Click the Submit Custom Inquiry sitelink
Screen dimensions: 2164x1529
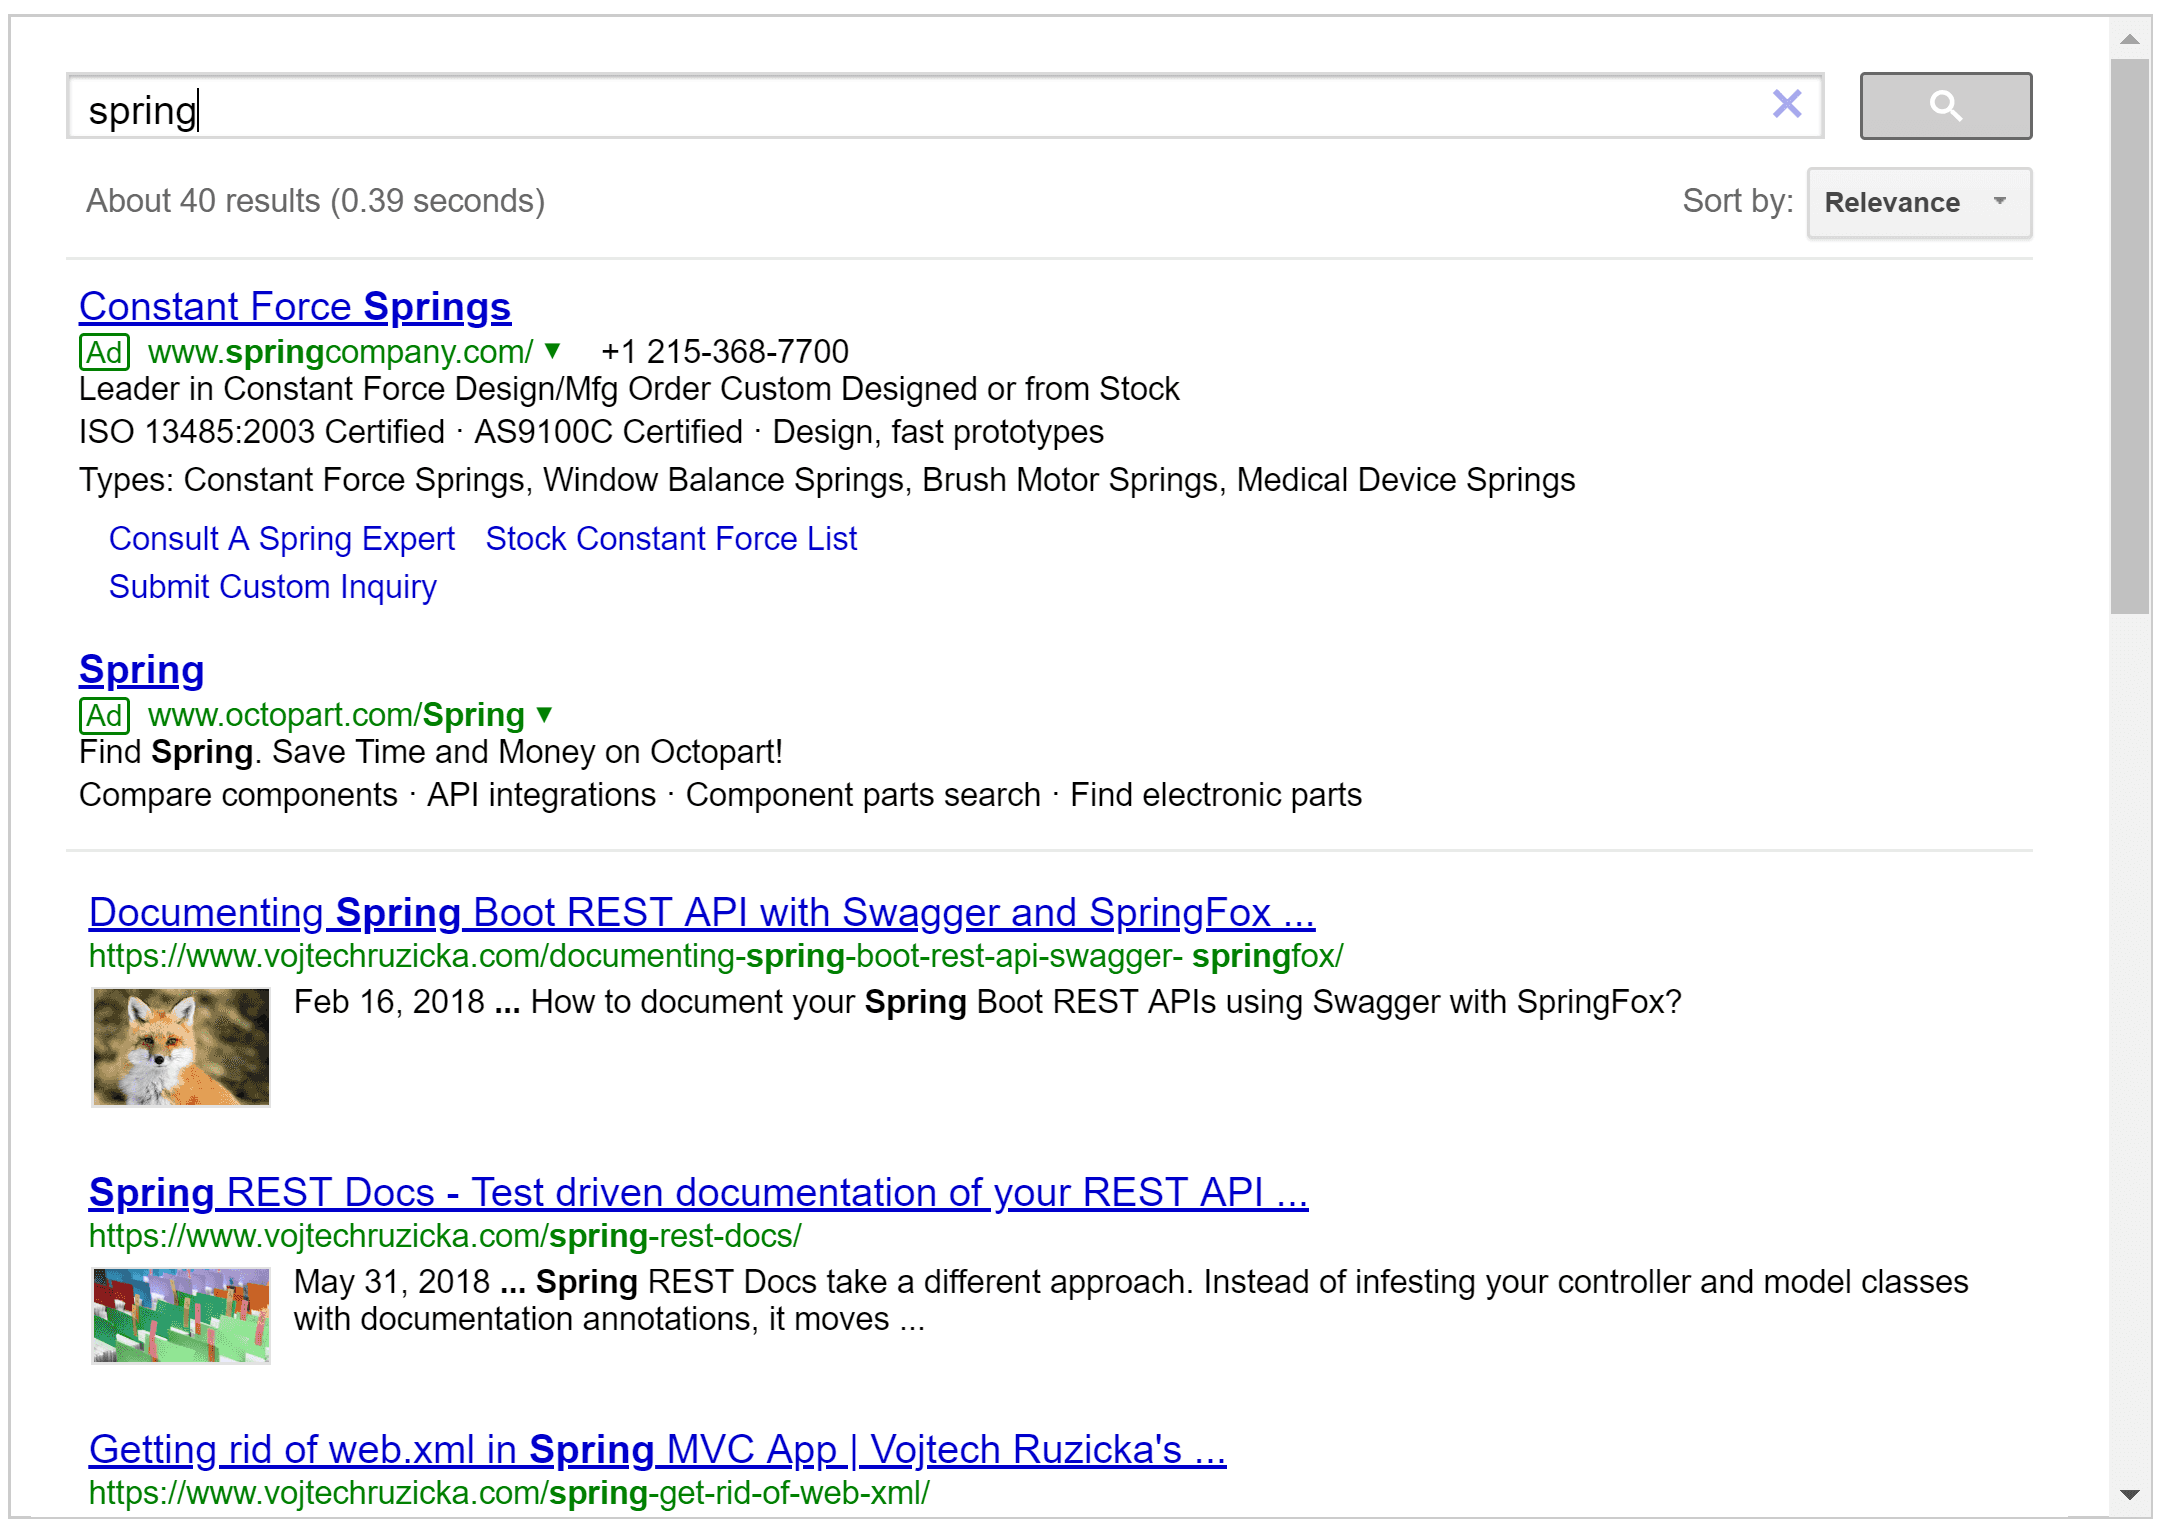[x=272, y=586]
